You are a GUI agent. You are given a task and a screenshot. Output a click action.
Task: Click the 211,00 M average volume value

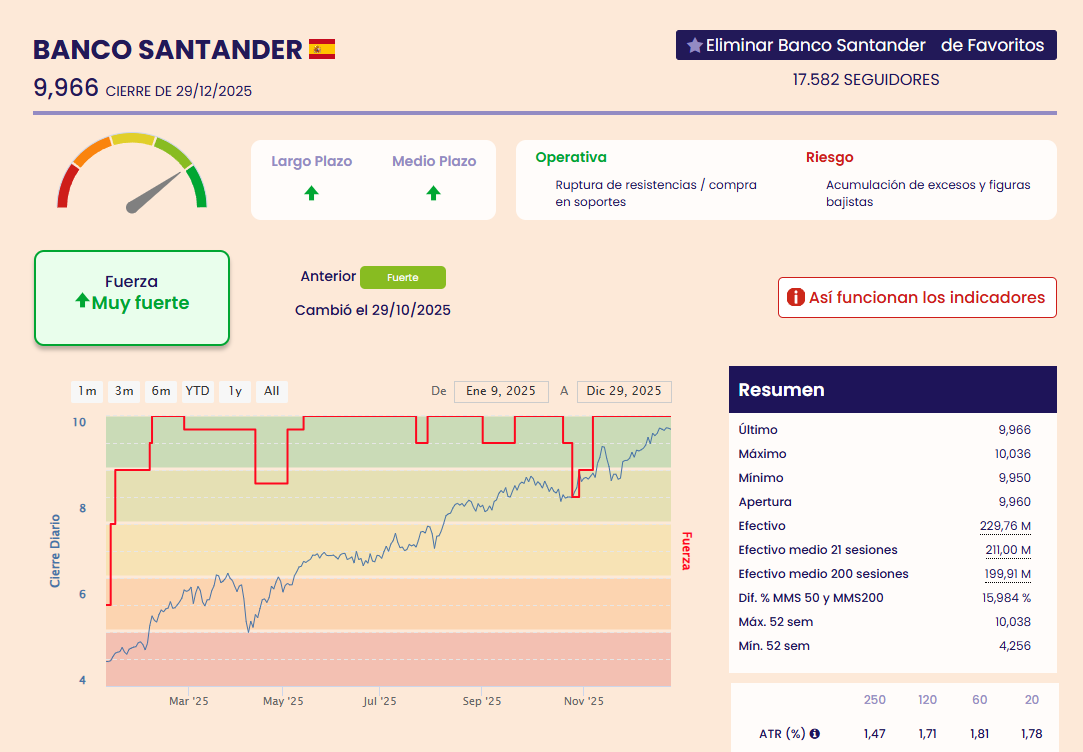pyautogui.click(x=1008, y=550)
